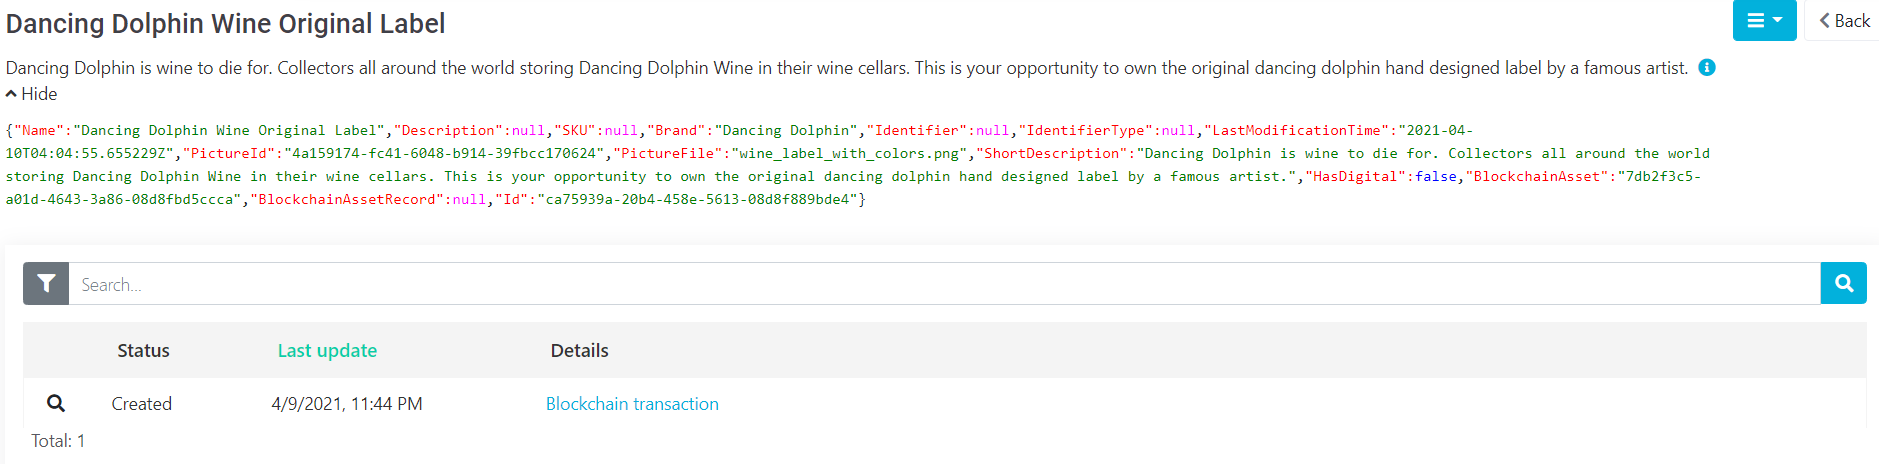The height and width of the screenshot is (464, 1879).
Task: Select the 4/9/2021, 11:44 PM date cell
Action: 347,404
